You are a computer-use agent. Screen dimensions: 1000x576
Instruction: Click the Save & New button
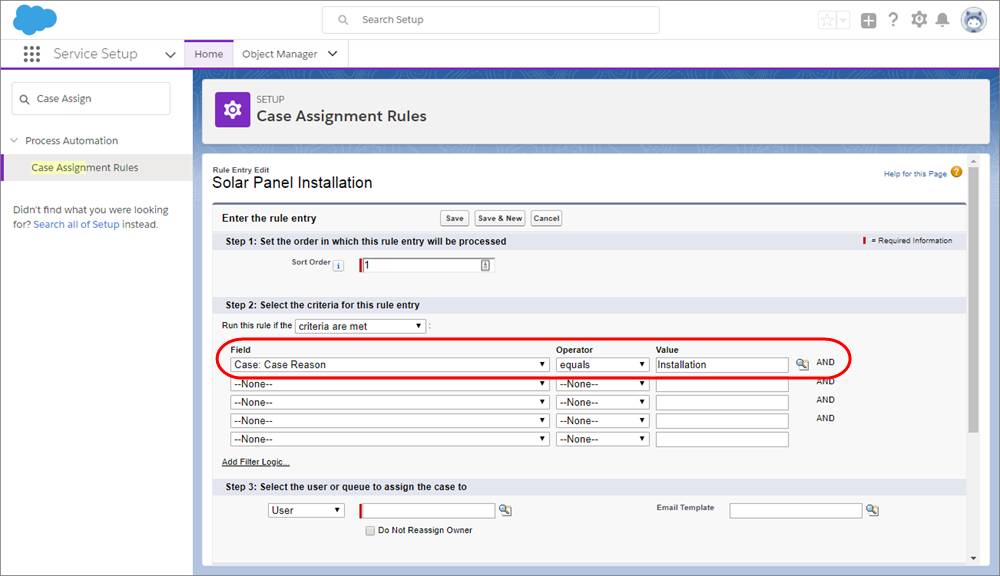pyautogui.click(x=500, y=218)
